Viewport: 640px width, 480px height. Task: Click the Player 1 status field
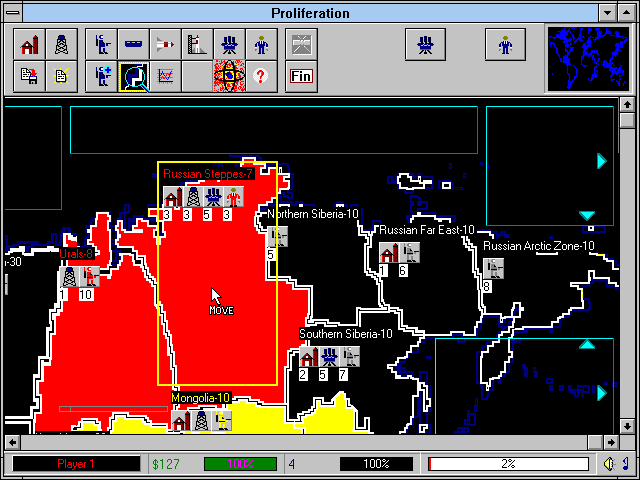[x=76, y=464]
